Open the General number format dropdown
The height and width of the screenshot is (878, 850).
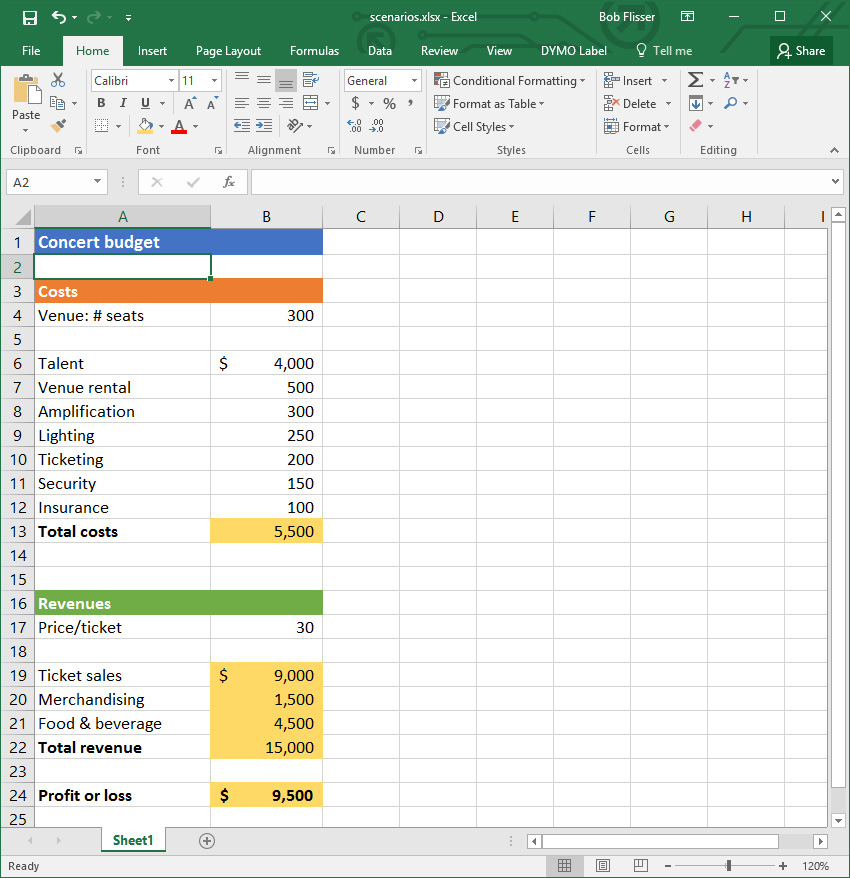[414, 81]
